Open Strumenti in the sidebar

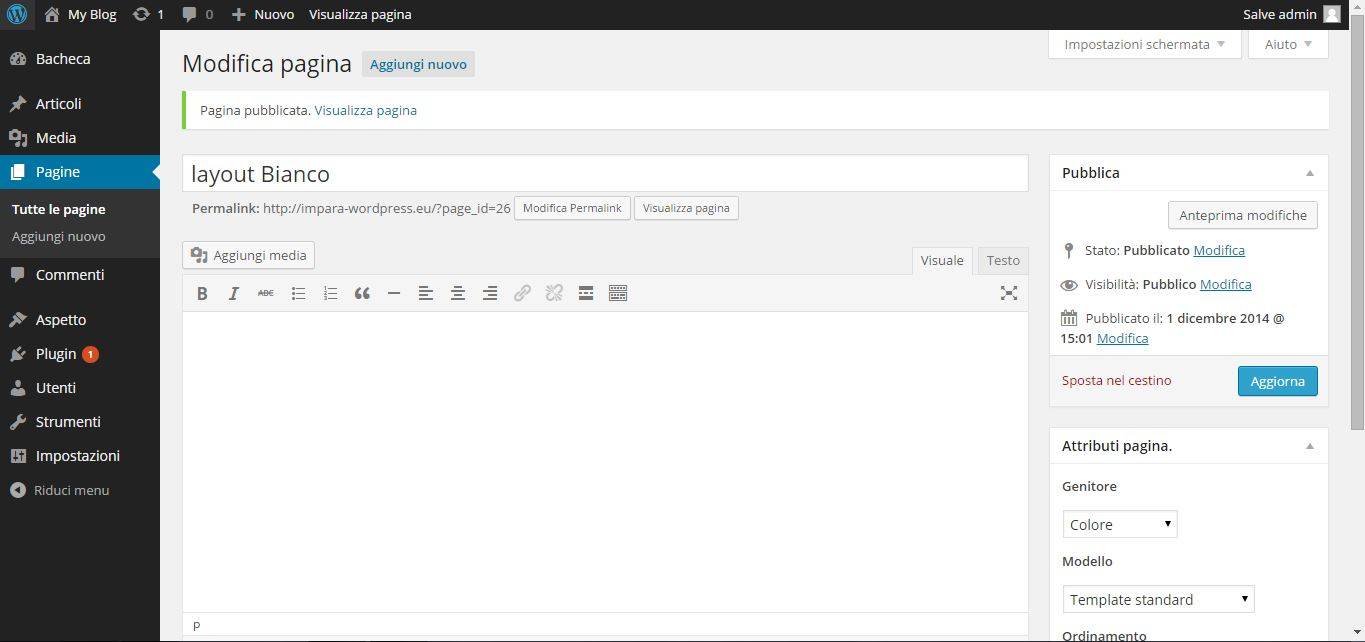click(80, 422)
